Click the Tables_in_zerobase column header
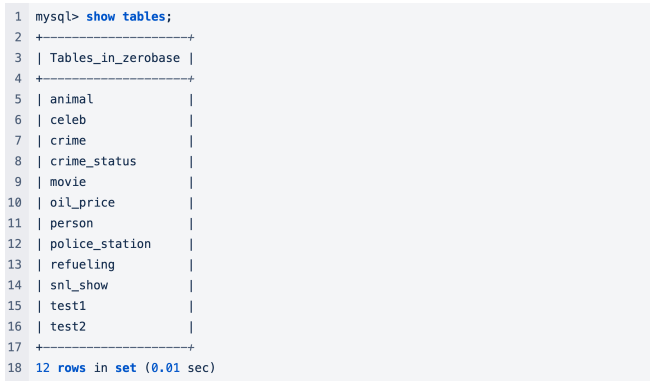The width and height of the screenshot is (657, 387). [115, 58]
